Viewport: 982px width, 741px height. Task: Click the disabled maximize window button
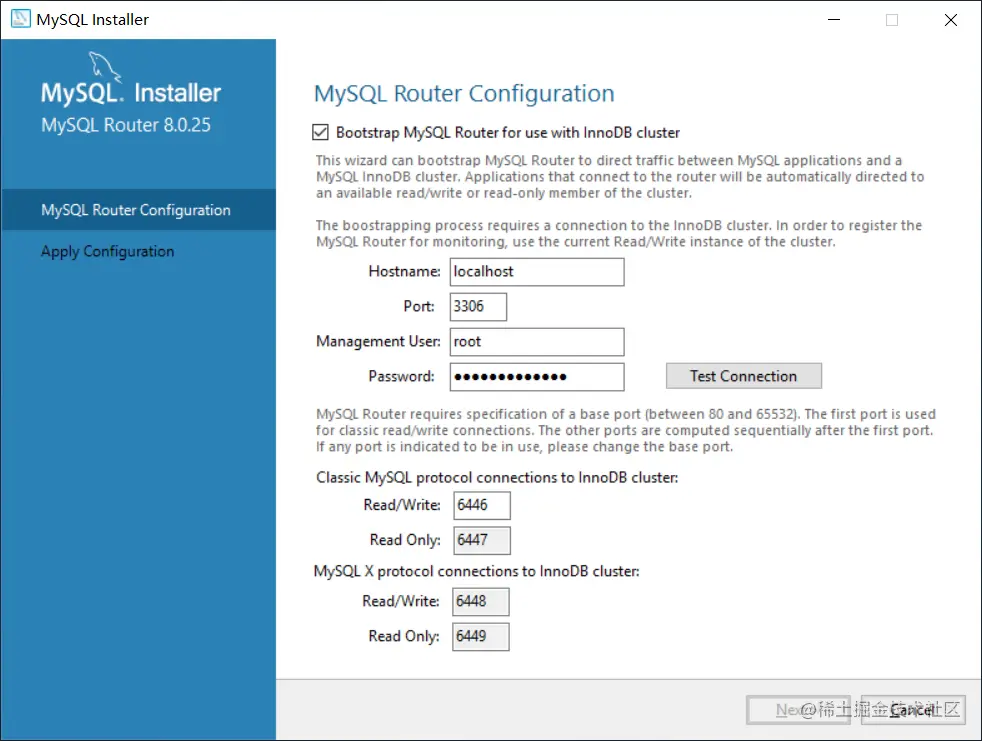892,19
